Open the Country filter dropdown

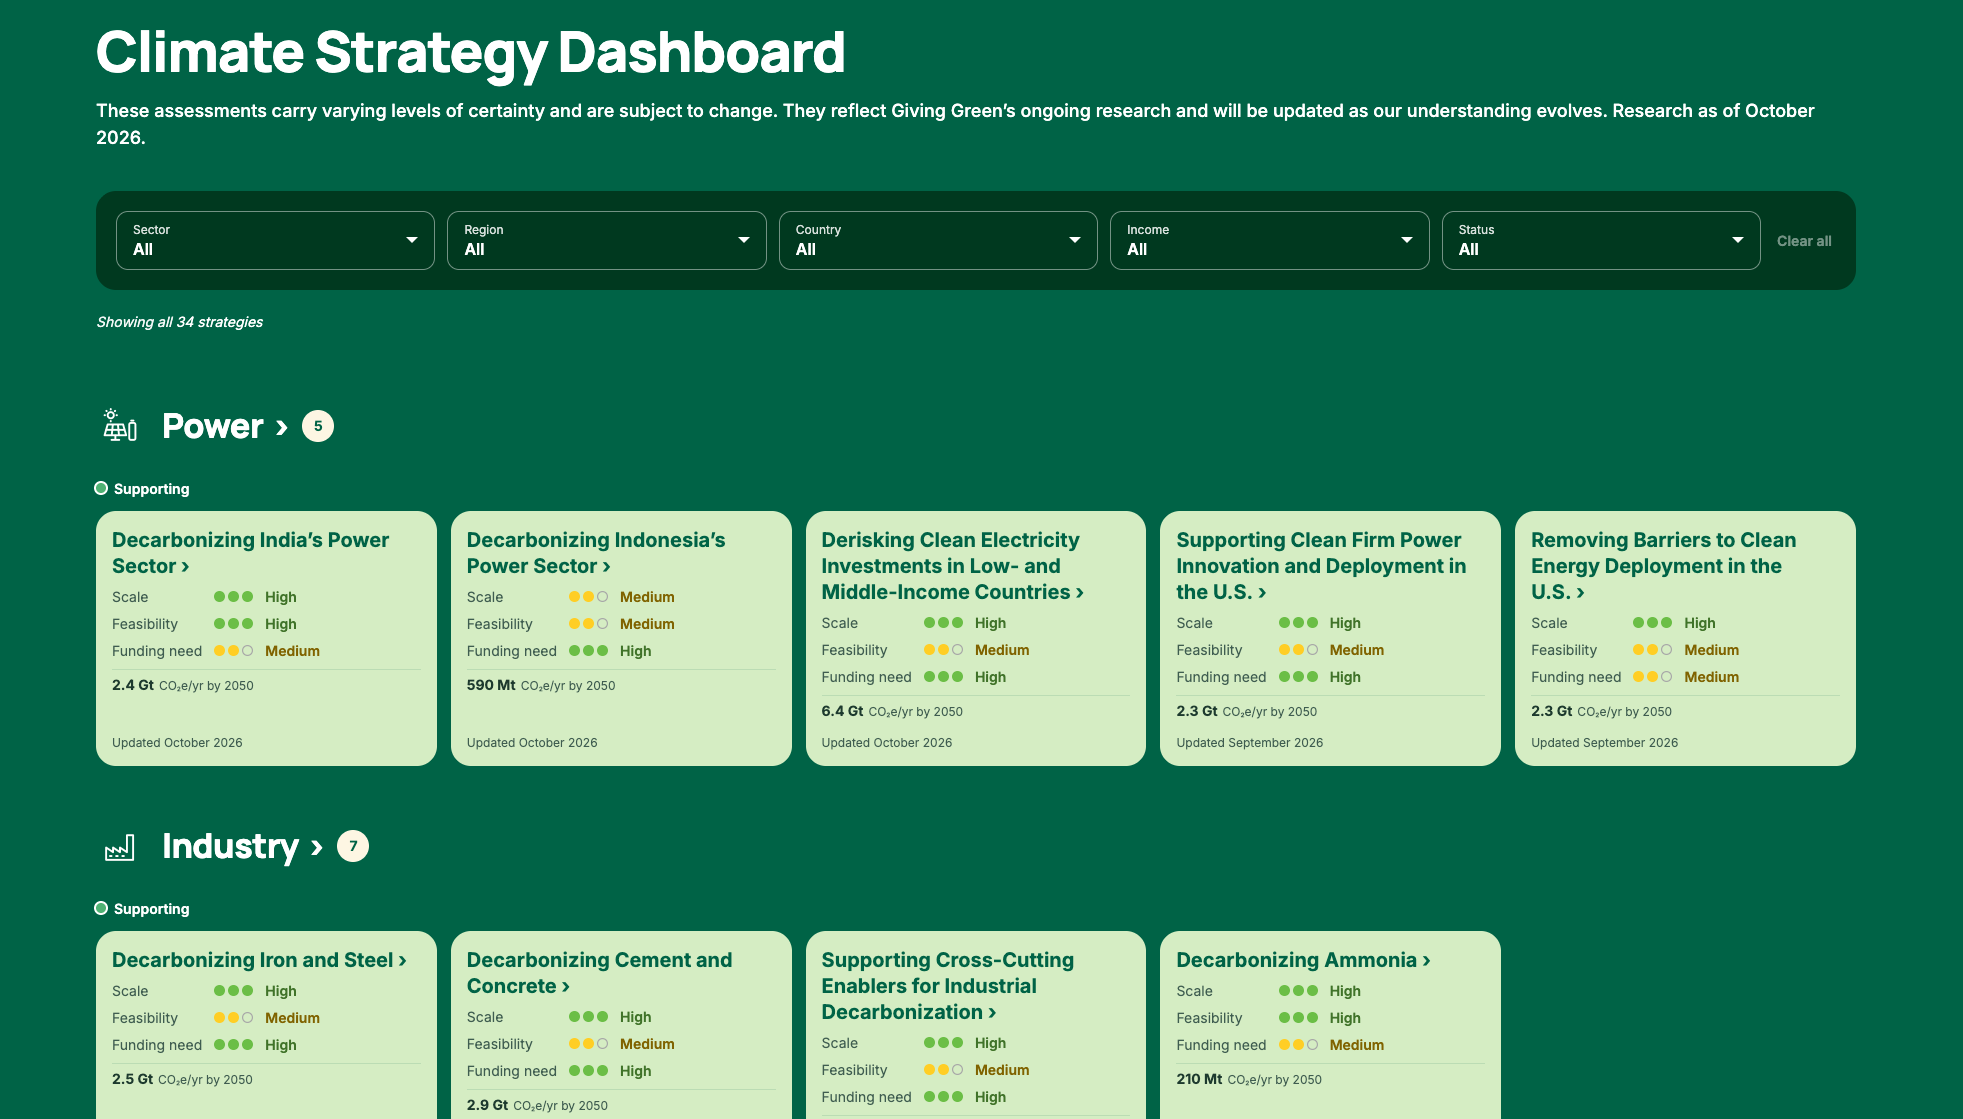pyautogui.click(x=938, y=240)
